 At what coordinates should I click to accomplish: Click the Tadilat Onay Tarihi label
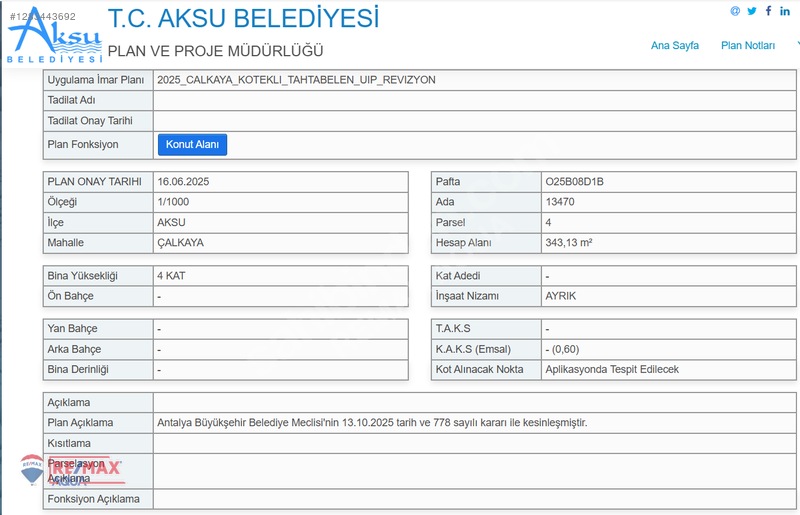pos(90,121)
